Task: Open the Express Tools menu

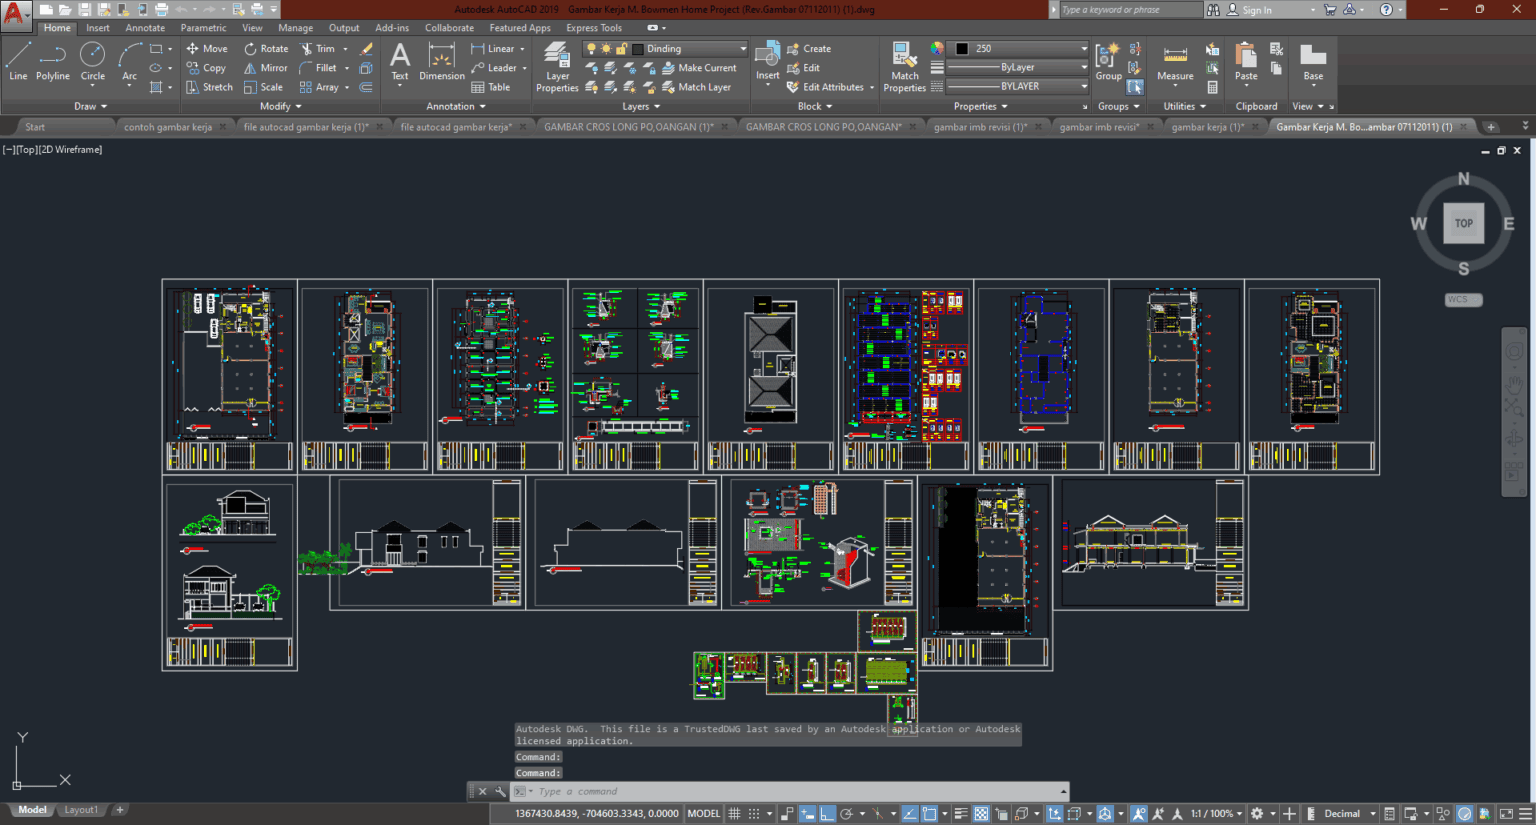Action: point(594,27)
